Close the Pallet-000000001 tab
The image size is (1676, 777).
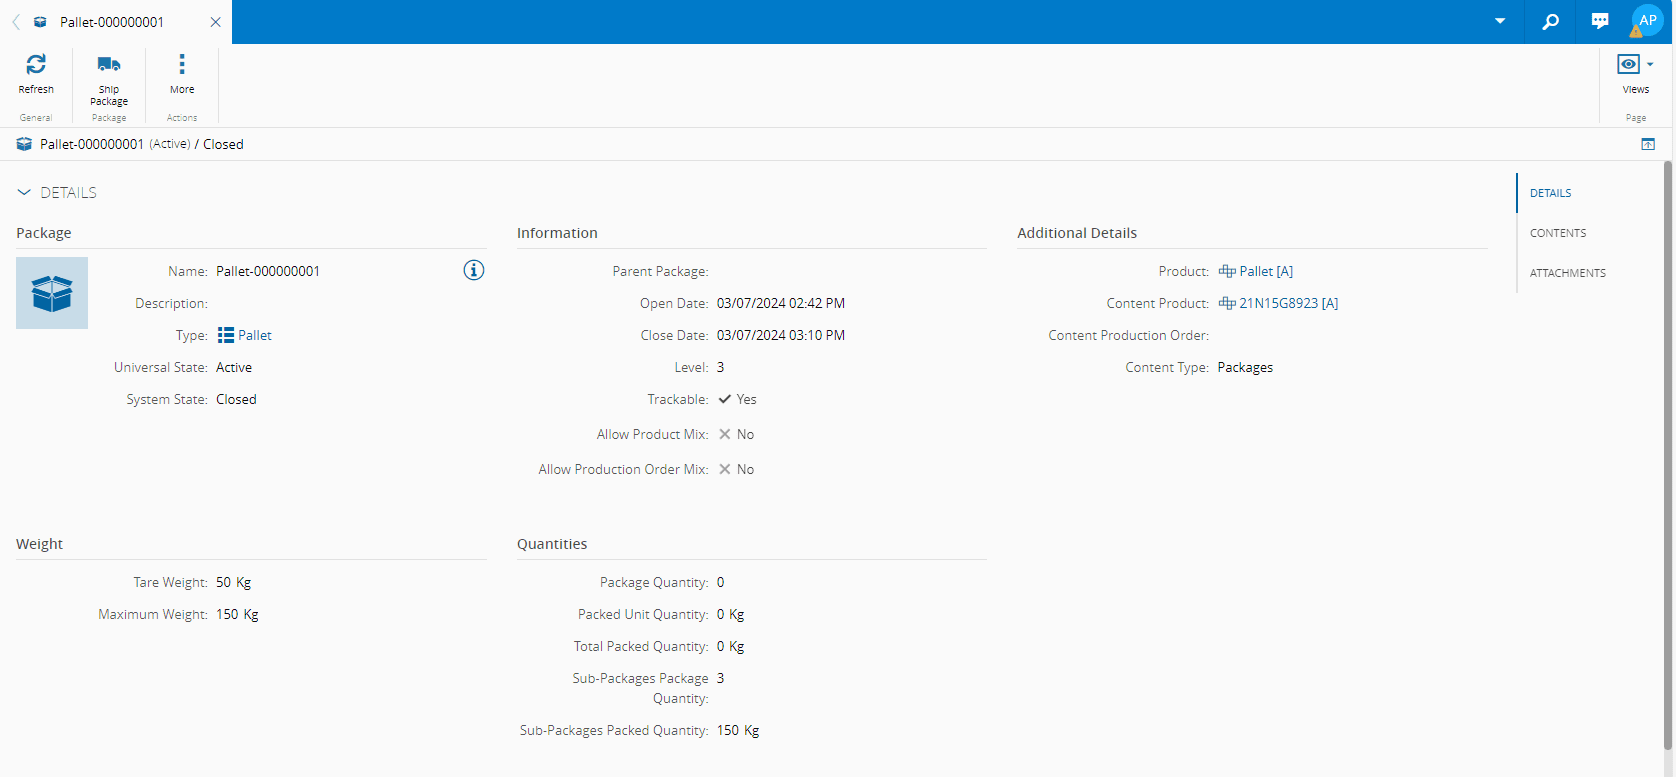click(215, 22)
